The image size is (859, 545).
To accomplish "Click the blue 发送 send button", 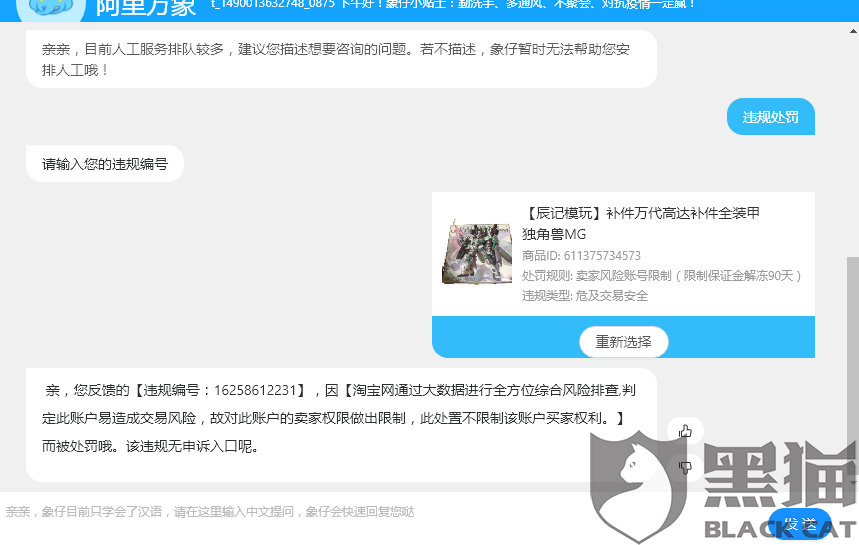I will [799, 524].
